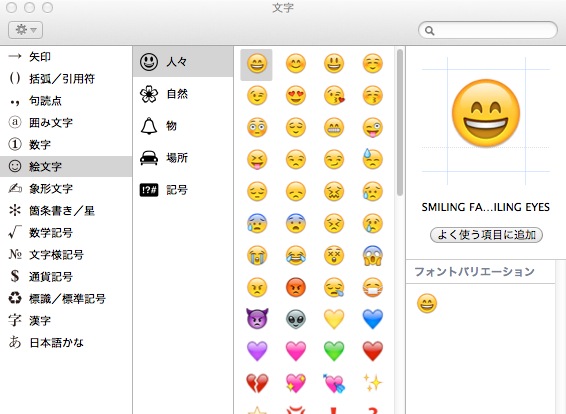Select the 数学記号 math symbols category
Screen dimensions: 566x414
66,232
